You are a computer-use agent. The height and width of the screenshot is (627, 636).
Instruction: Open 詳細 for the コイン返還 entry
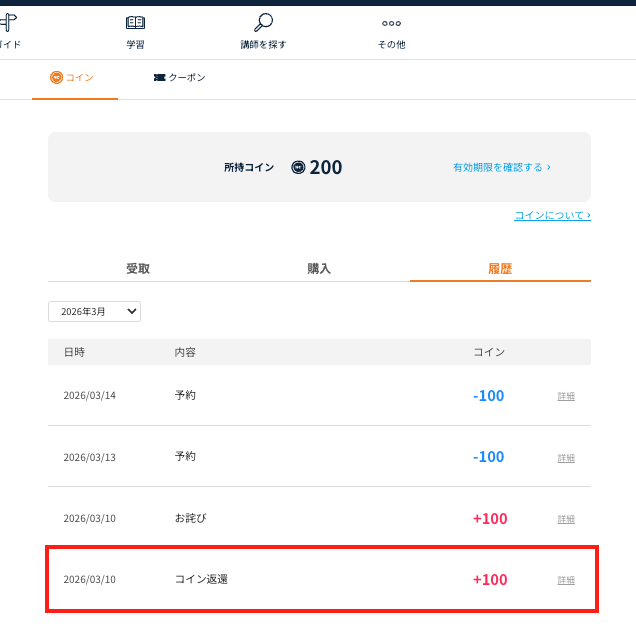click(x=566, y=580)
